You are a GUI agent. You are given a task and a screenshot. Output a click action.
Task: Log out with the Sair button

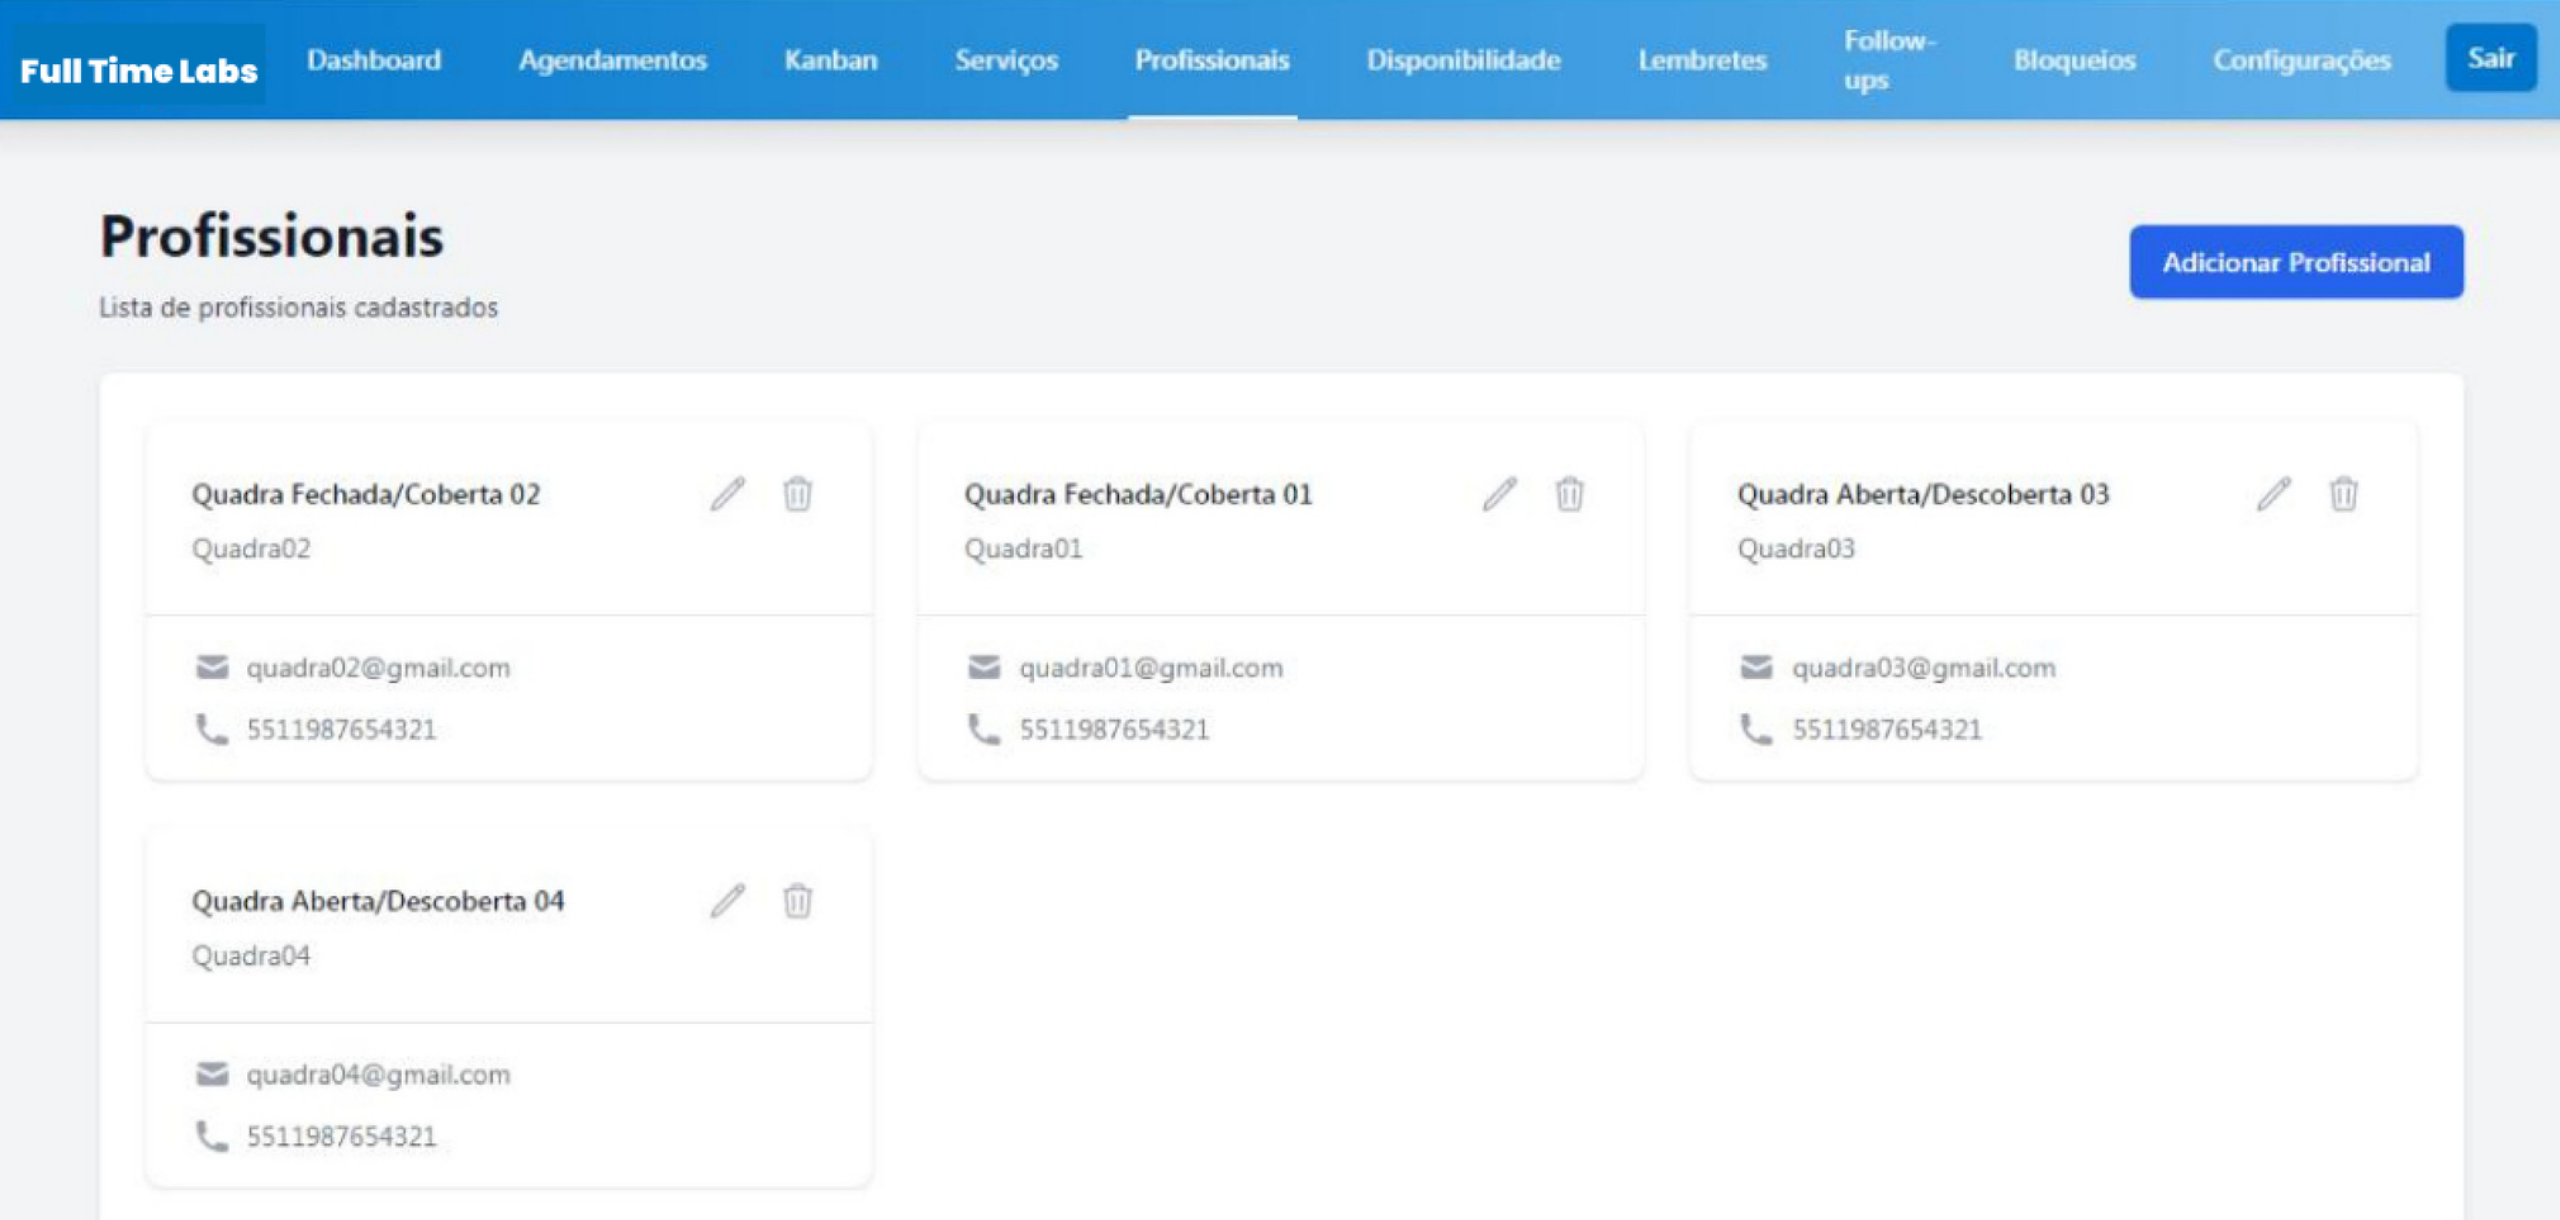coord(2490,58)
